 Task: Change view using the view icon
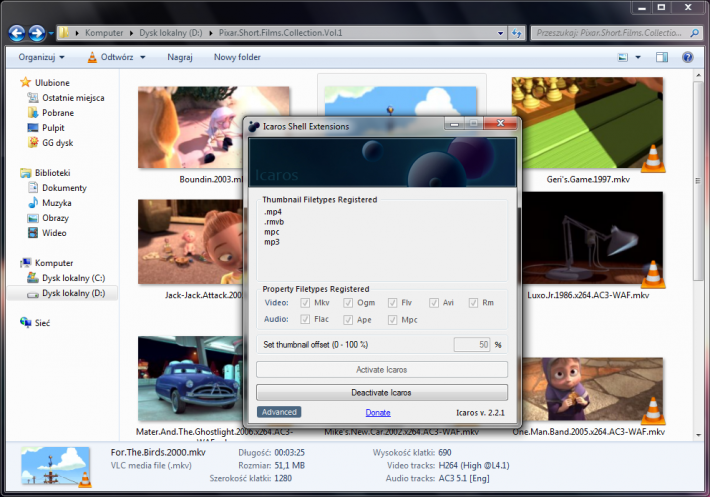click(x=623, y=57)
